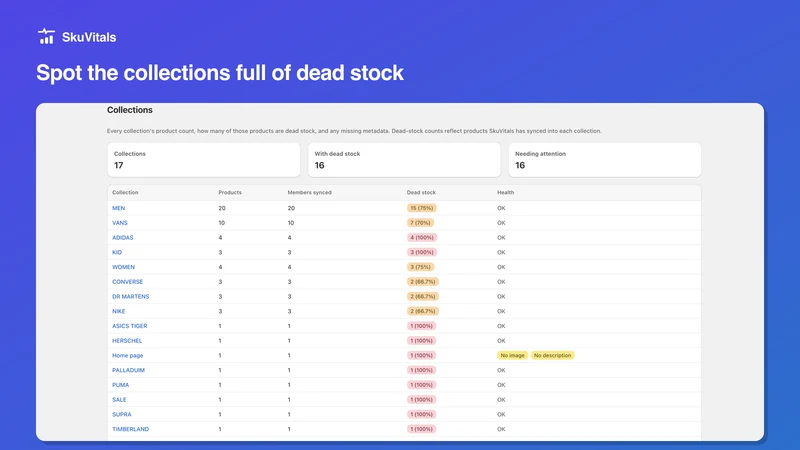Open the NIKE collection link
Viewport: 800px width, 450px height.
coord(118,311)
